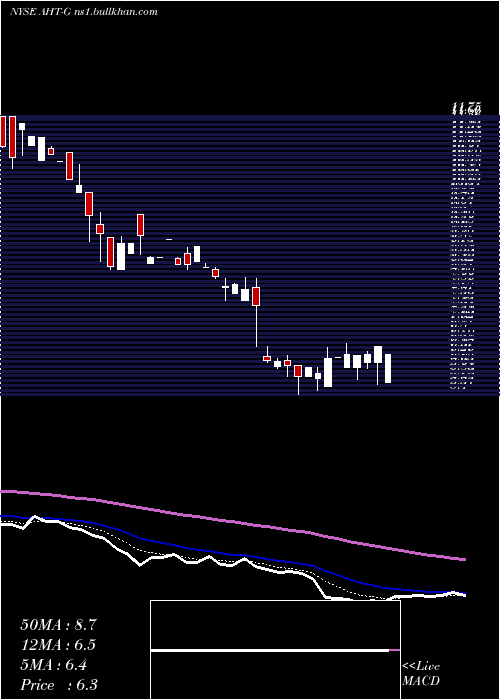The width and height of the screenshot is (500, 700).
Task: Click the NYSE AHT-G chart title
Action: (x=84, y=12)
